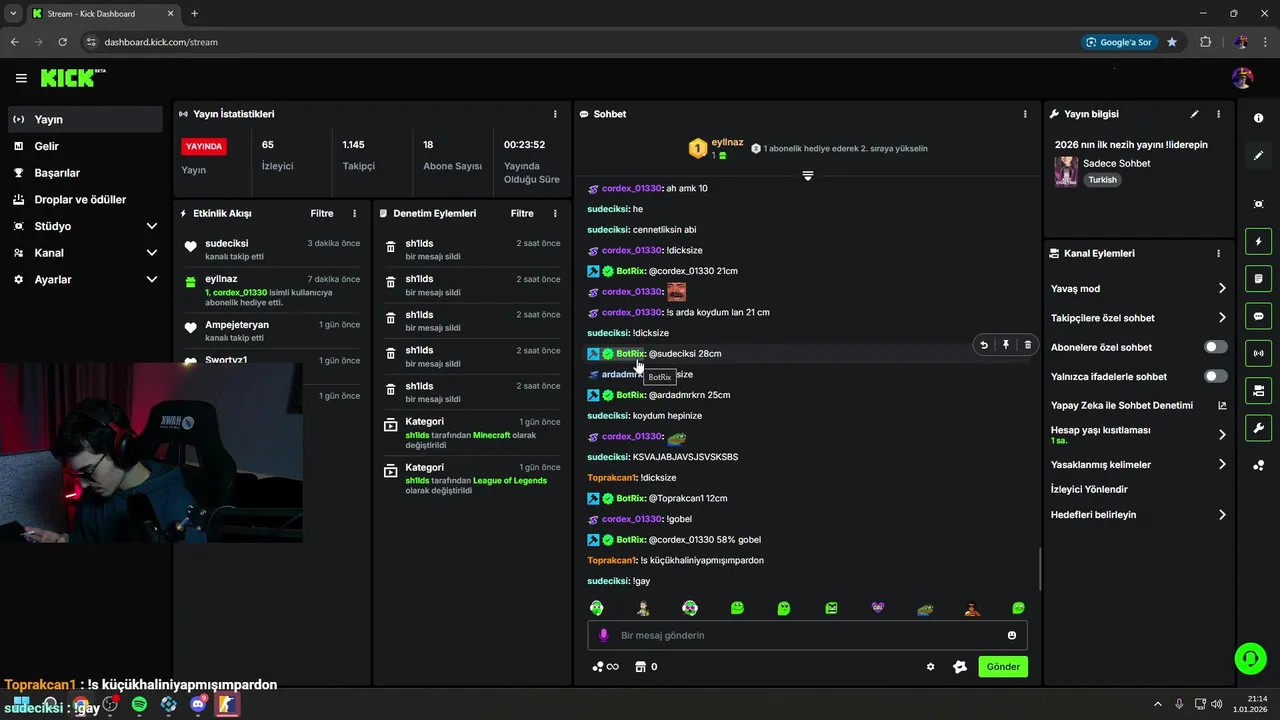This screenshot has height=720, width=1280.
Task: Insert the Pepe frog quick emote
Action: click(925, 608)
